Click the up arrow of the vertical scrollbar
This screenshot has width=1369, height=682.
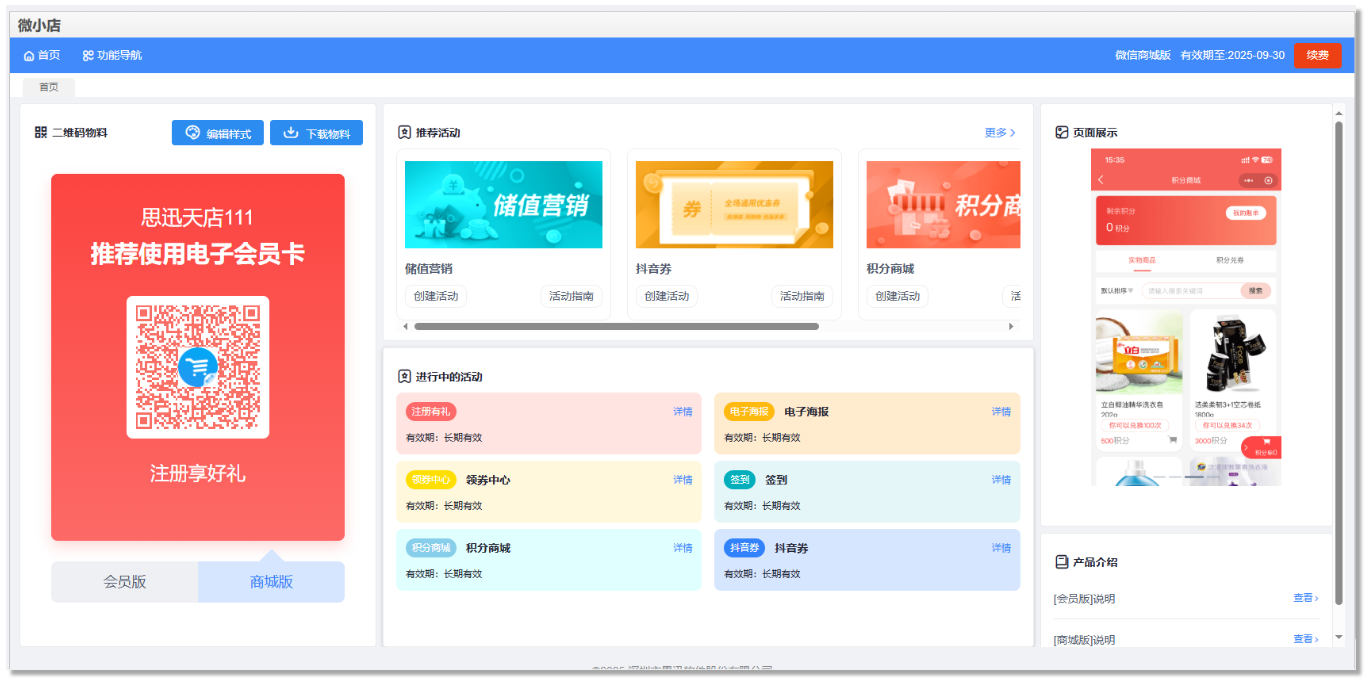coord(1339,112)
